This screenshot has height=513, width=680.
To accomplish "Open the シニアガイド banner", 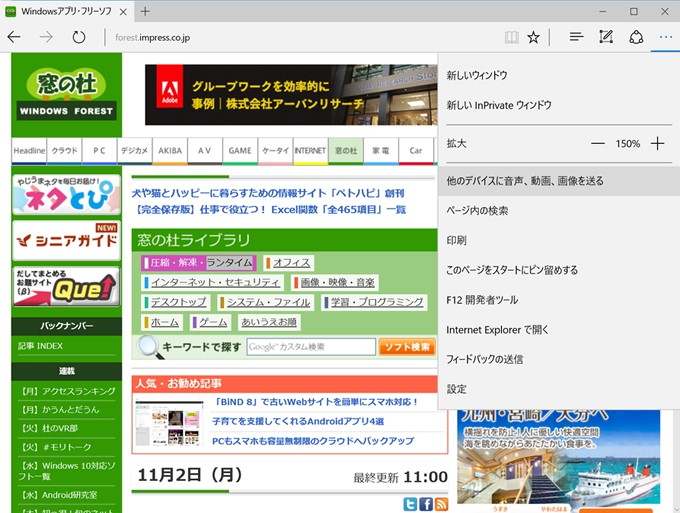I will [x=66, y=241].
